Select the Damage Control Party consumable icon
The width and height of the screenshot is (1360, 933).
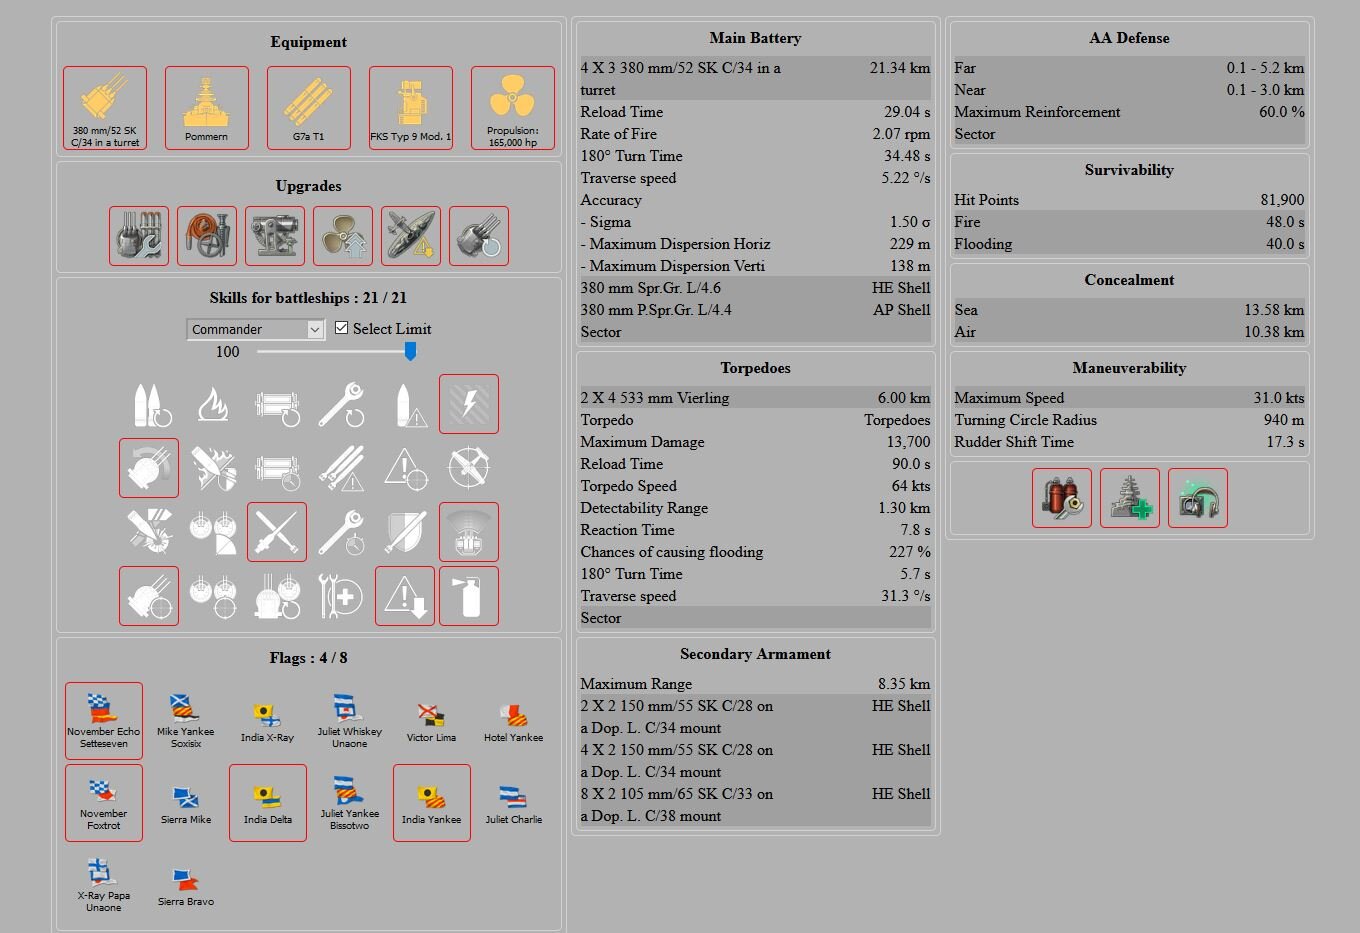[x=1061, y=498]
